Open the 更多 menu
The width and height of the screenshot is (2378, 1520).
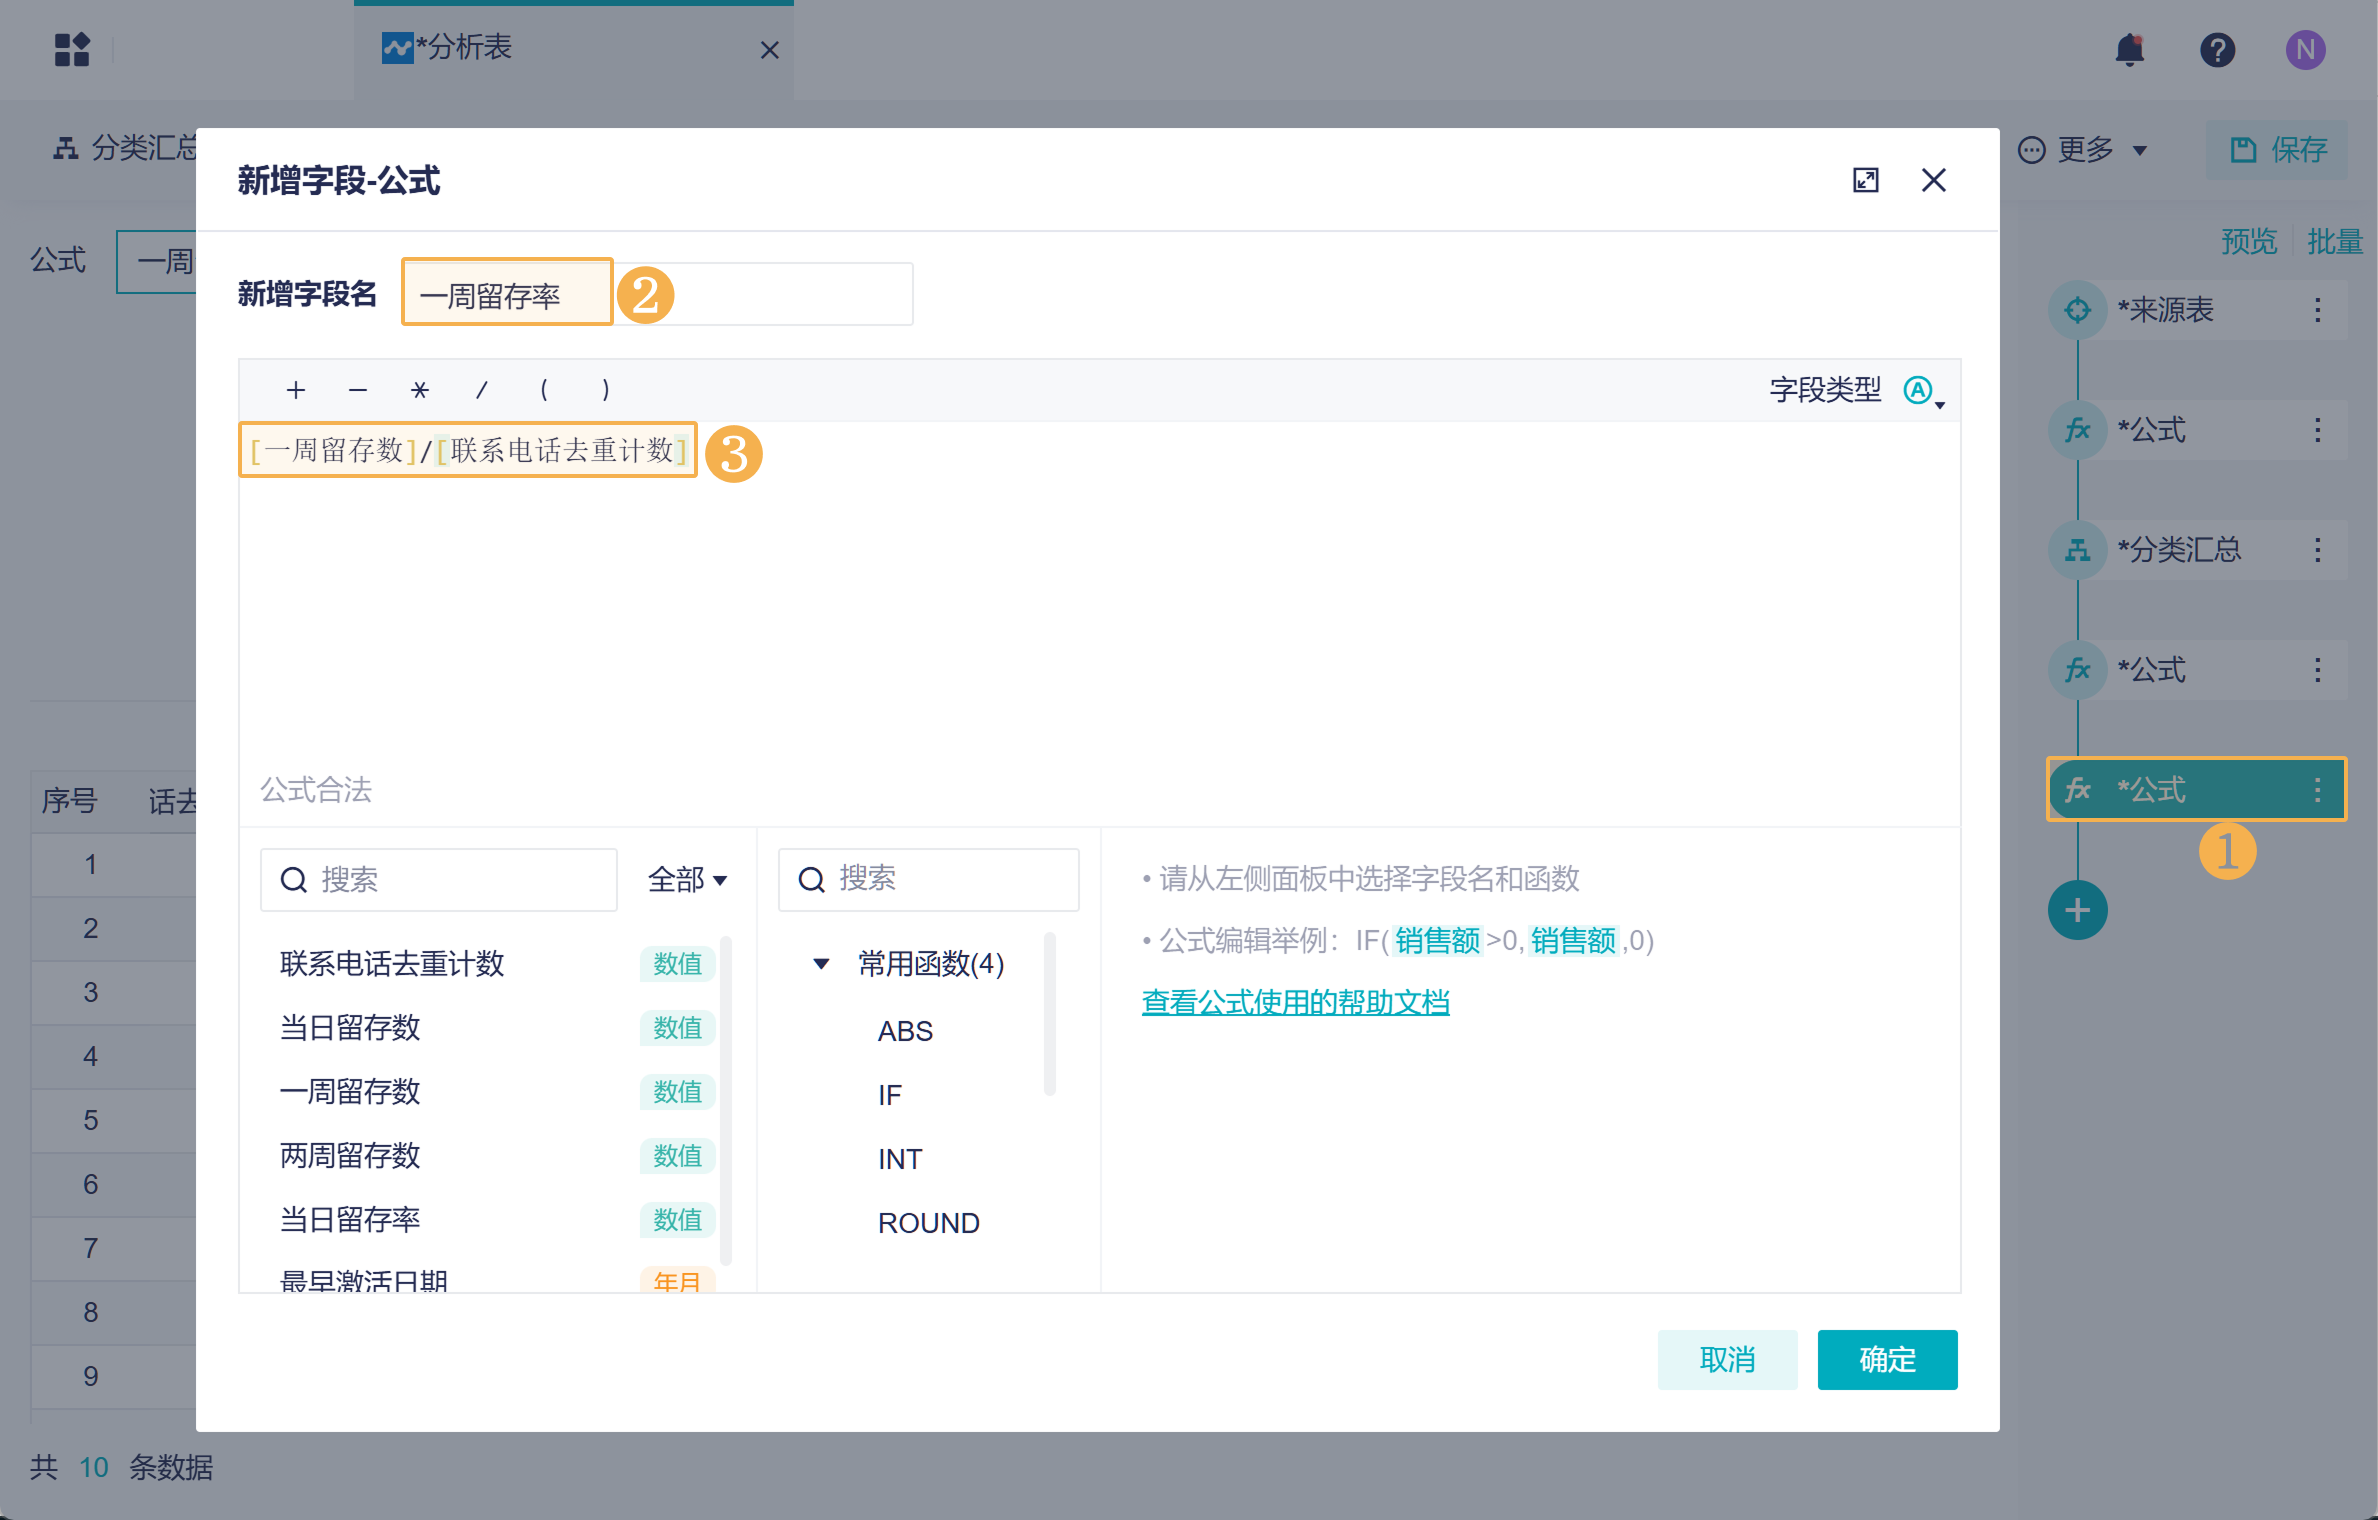coord(2085,150)
